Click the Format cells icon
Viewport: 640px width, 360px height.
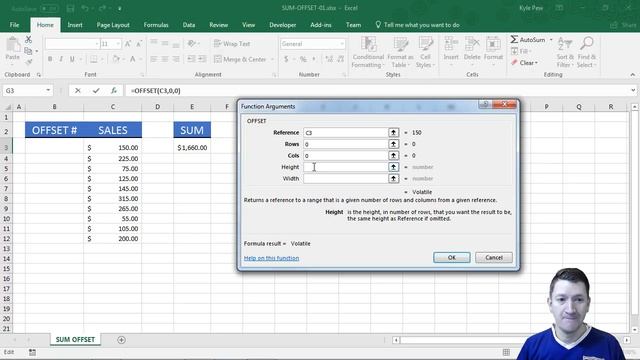(x=493, y=44)
